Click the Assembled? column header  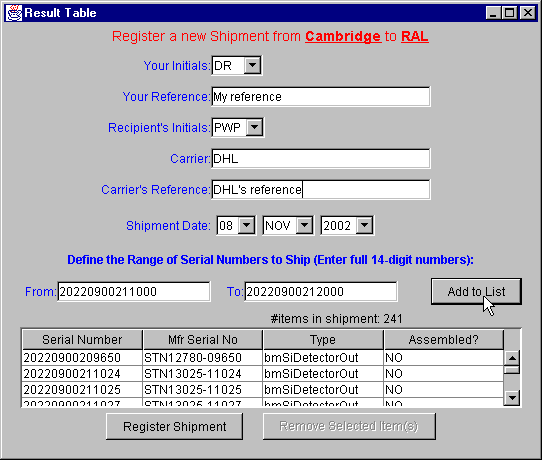pos(443,340)
